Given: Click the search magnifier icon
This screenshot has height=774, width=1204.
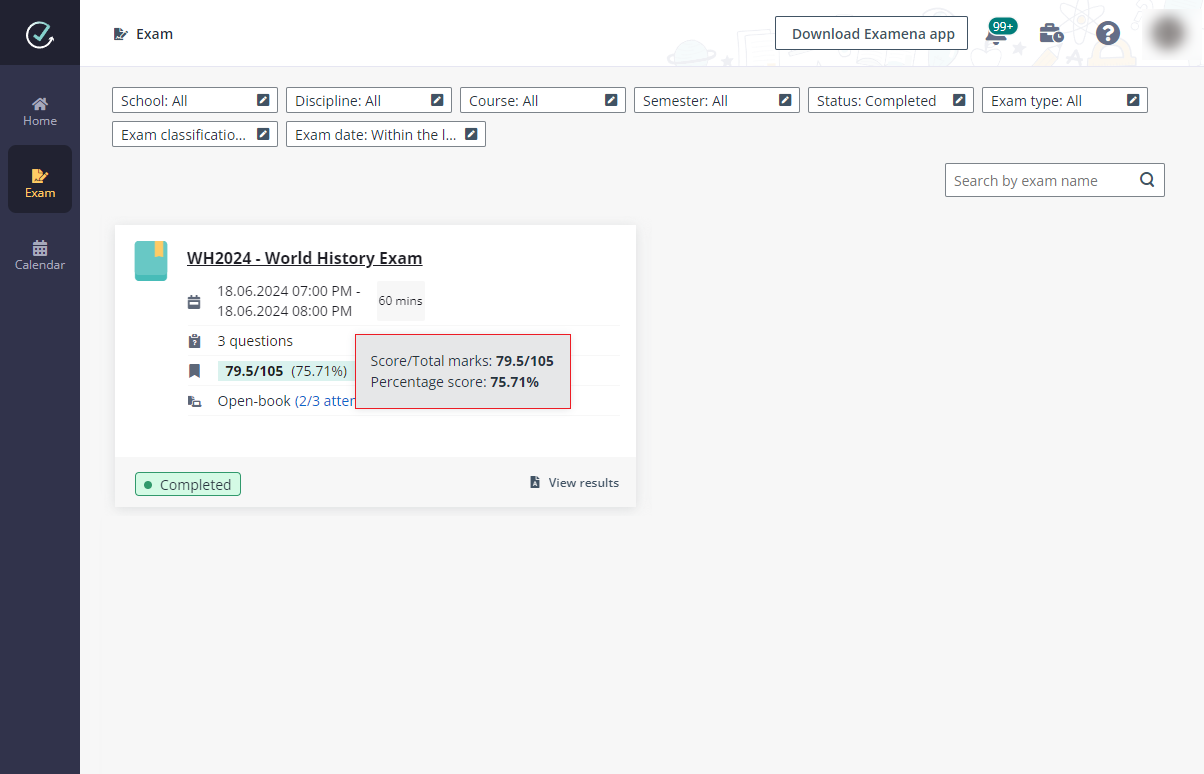Looking at the screenshot, I should pos(1147,180).
